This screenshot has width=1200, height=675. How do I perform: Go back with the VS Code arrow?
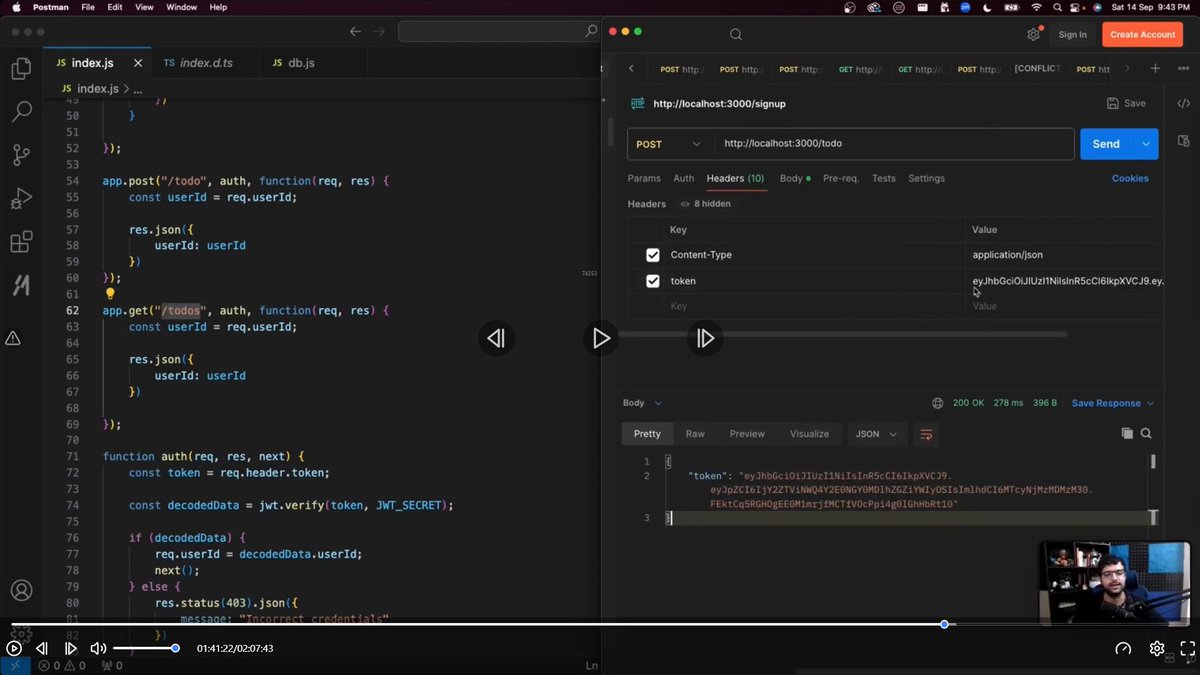click(x=355, y=32)
